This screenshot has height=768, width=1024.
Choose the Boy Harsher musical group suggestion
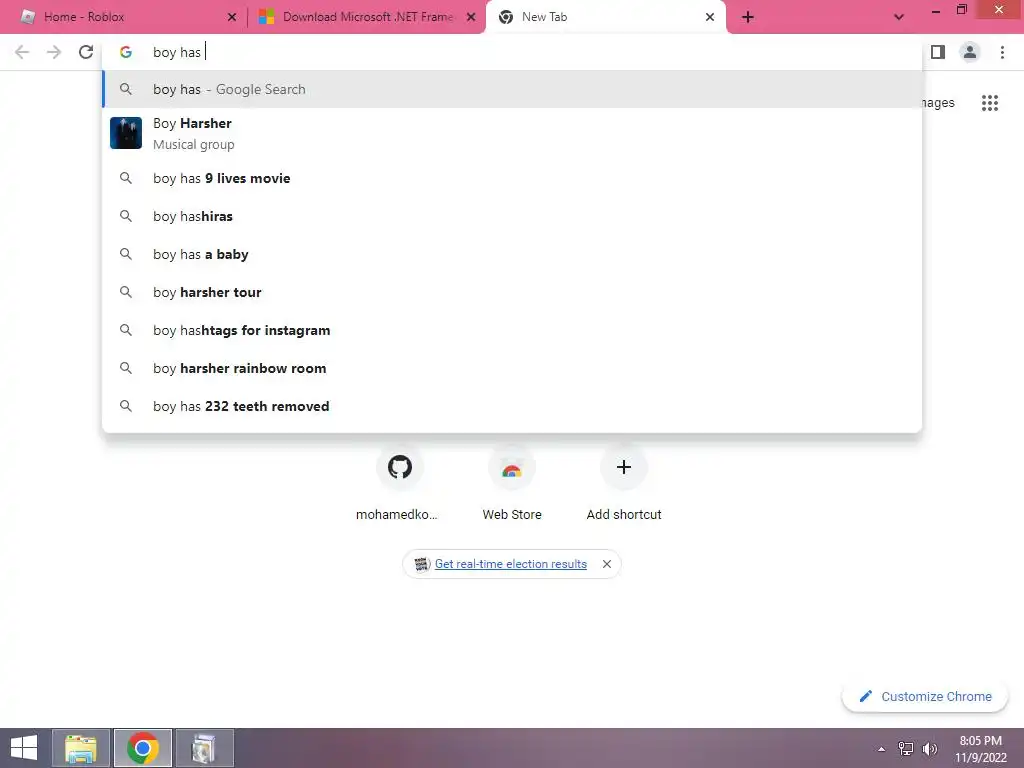512,133
